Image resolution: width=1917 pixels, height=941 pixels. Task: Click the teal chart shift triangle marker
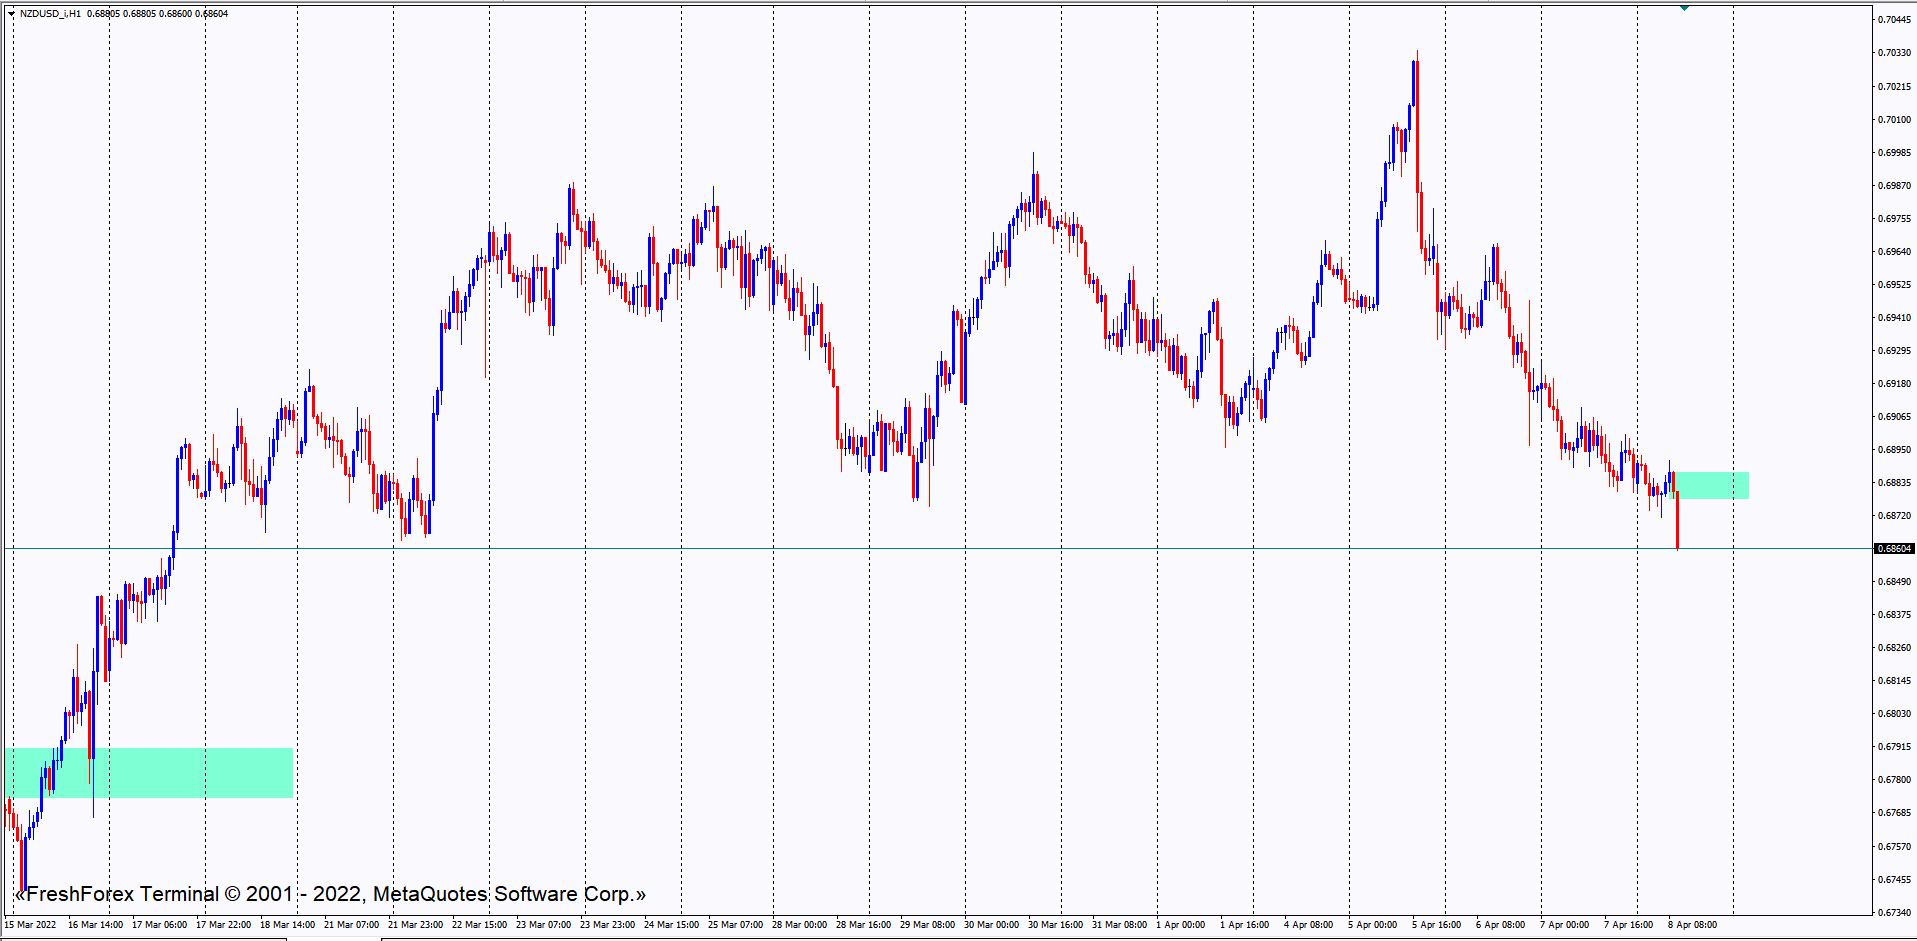click(1684, 8)
